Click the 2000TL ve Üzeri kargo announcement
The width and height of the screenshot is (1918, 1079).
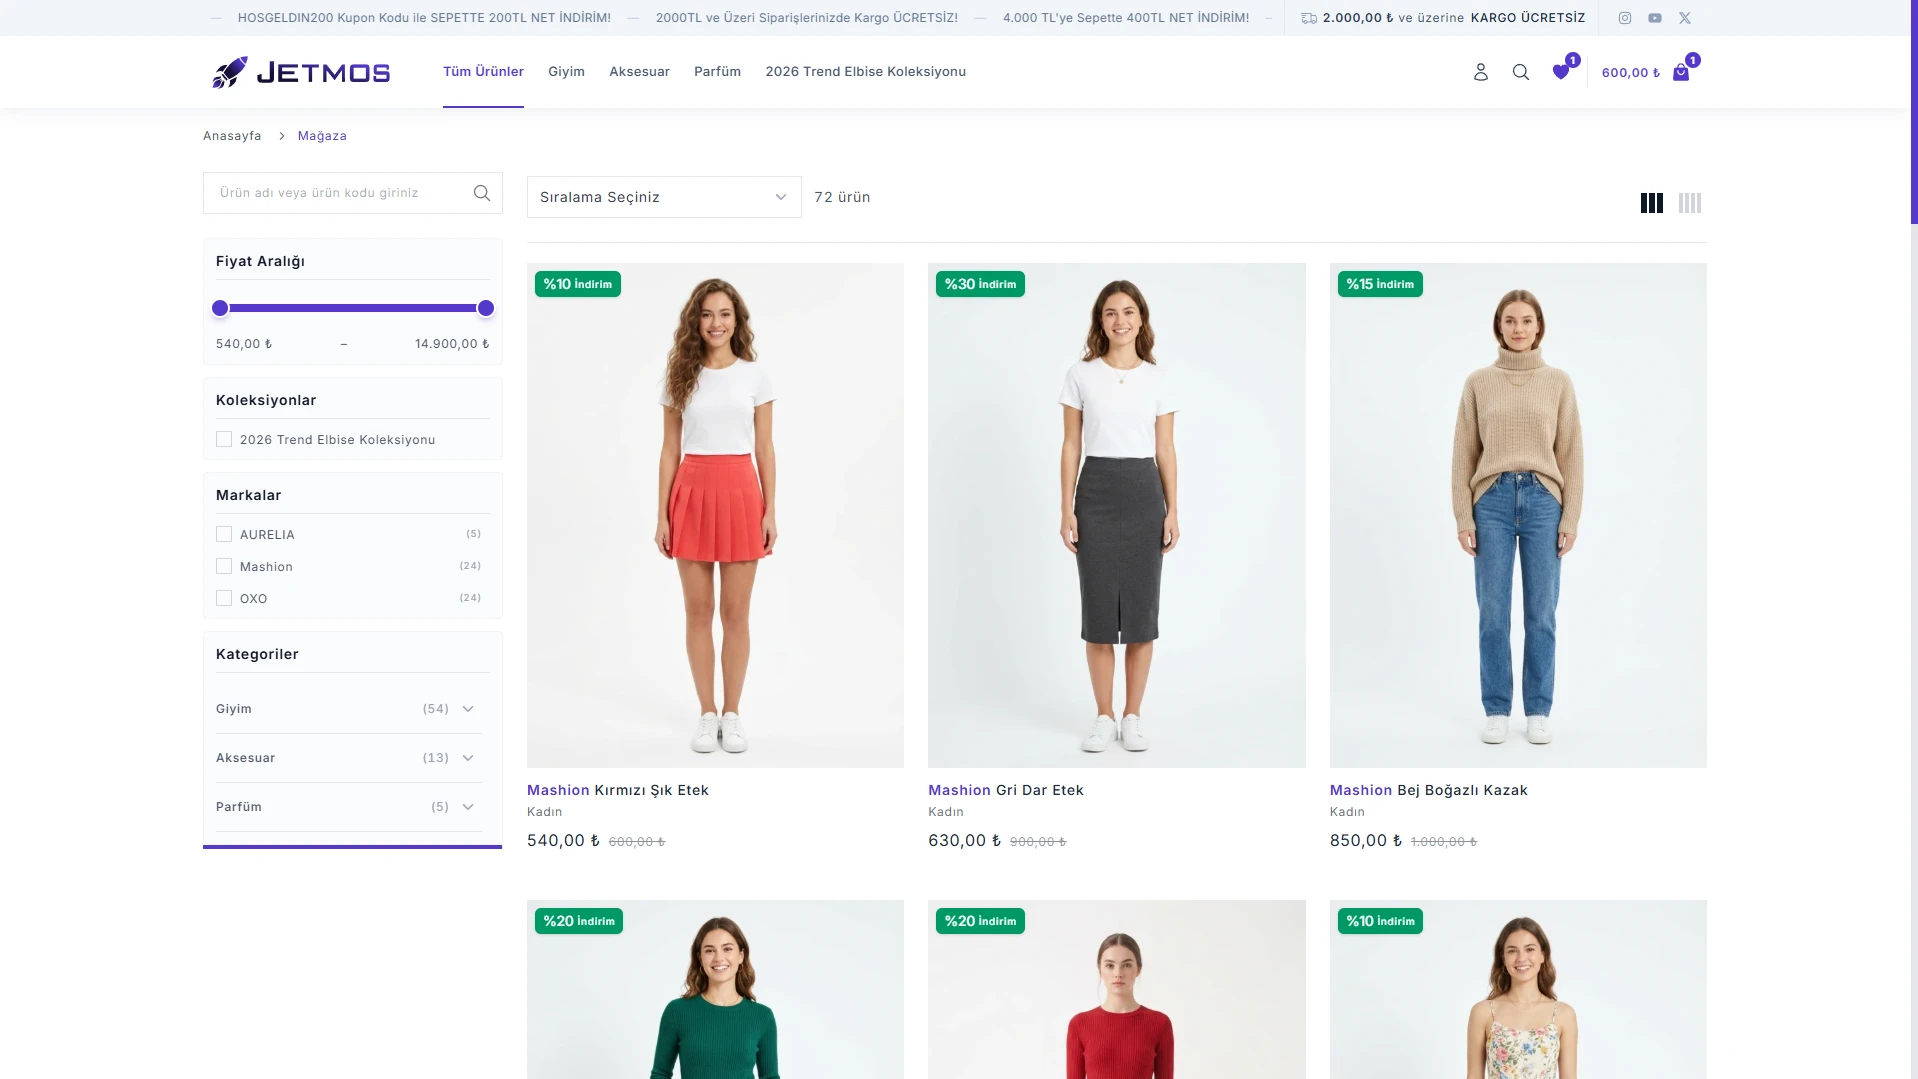tap(807, 18)
